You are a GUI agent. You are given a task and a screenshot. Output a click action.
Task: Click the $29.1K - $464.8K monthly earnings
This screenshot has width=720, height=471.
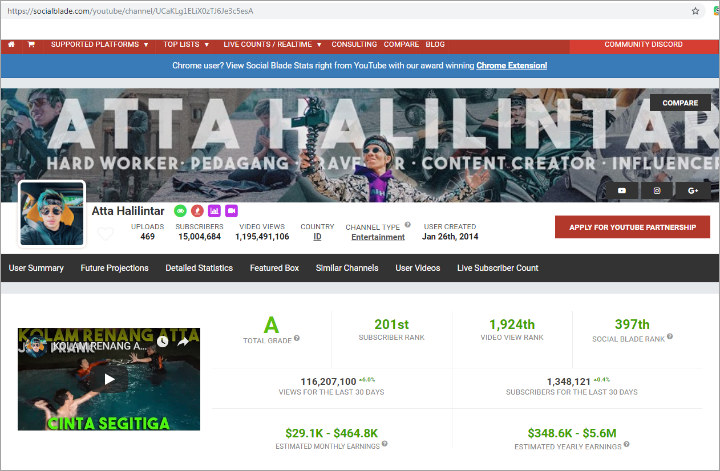coord(332,433)
